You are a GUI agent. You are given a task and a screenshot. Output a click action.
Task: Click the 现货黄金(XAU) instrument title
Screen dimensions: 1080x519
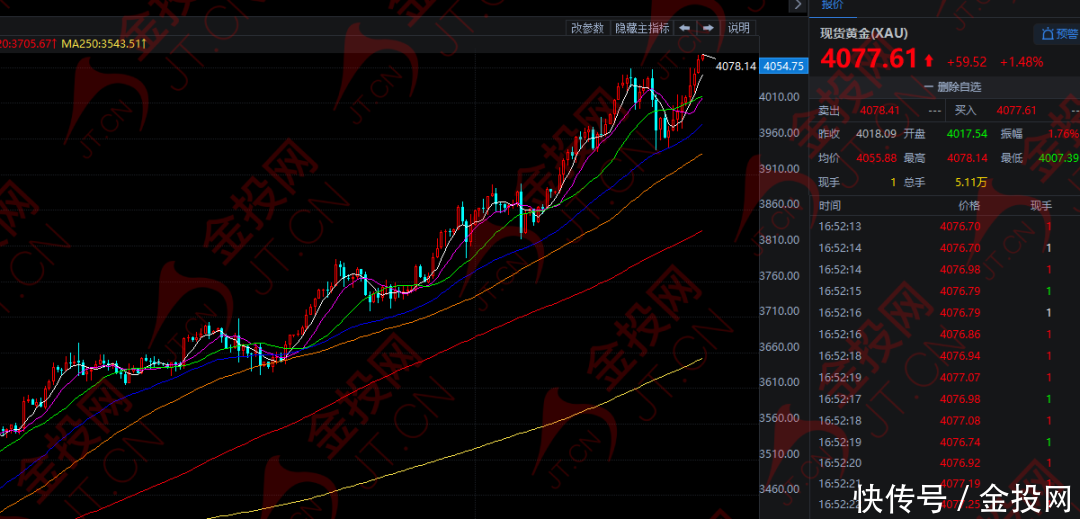click(x=863, y=33)
